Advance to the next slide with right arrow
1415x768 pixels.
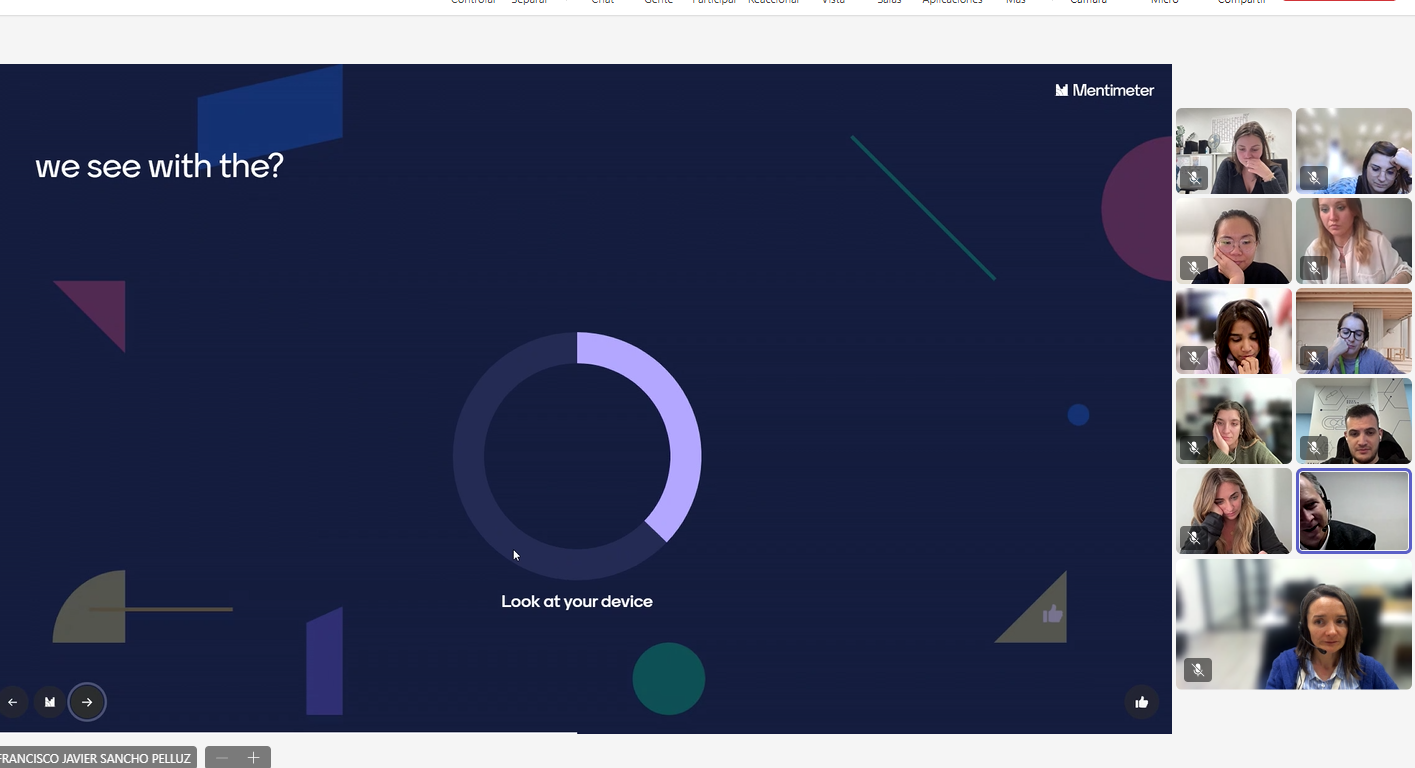point(87,702)
